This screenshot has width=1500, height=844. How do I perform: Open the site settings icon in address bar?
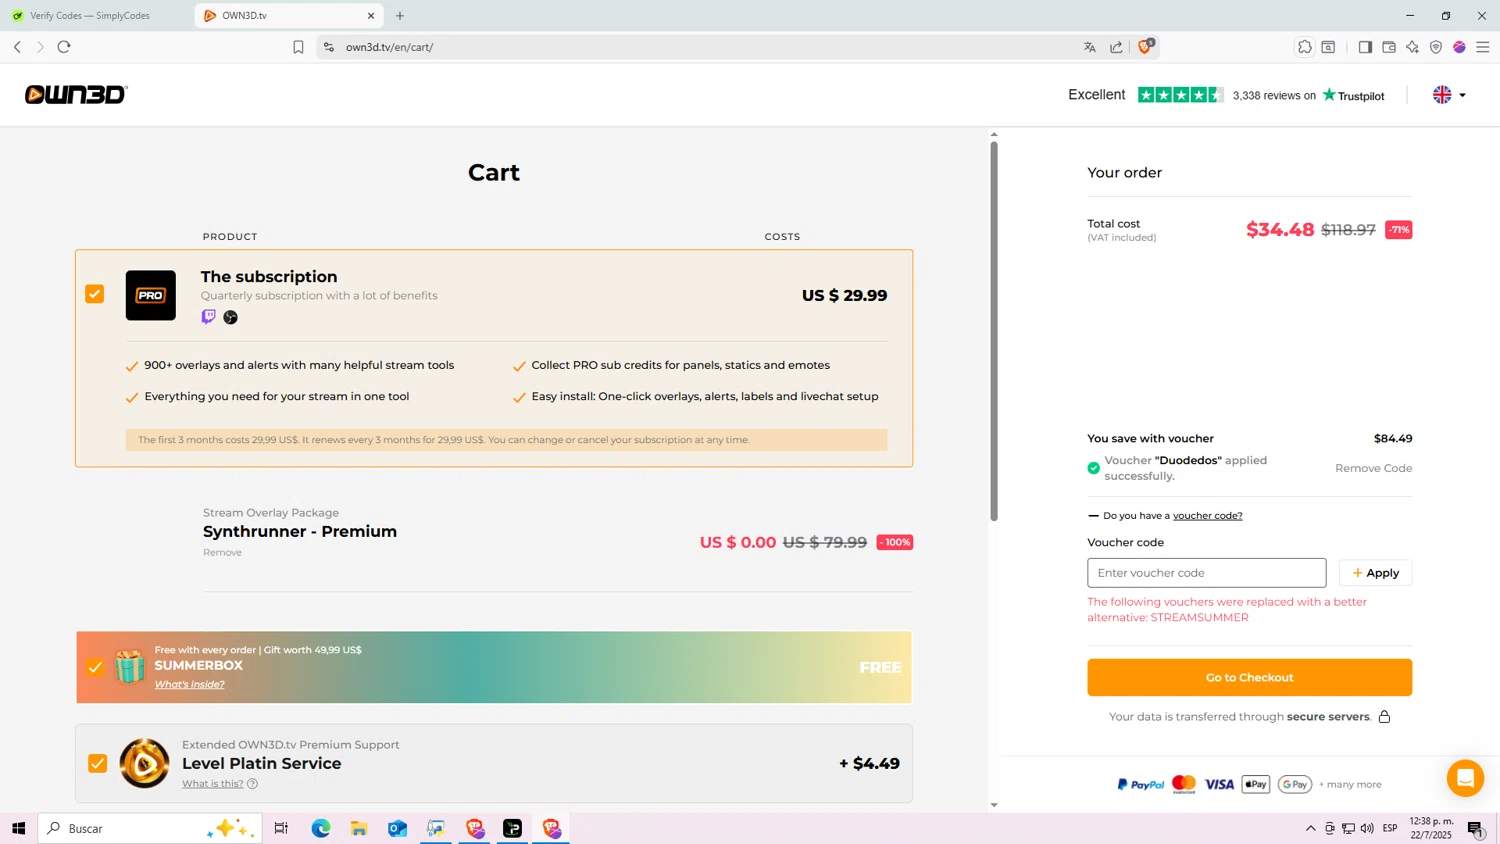point(329,47)
